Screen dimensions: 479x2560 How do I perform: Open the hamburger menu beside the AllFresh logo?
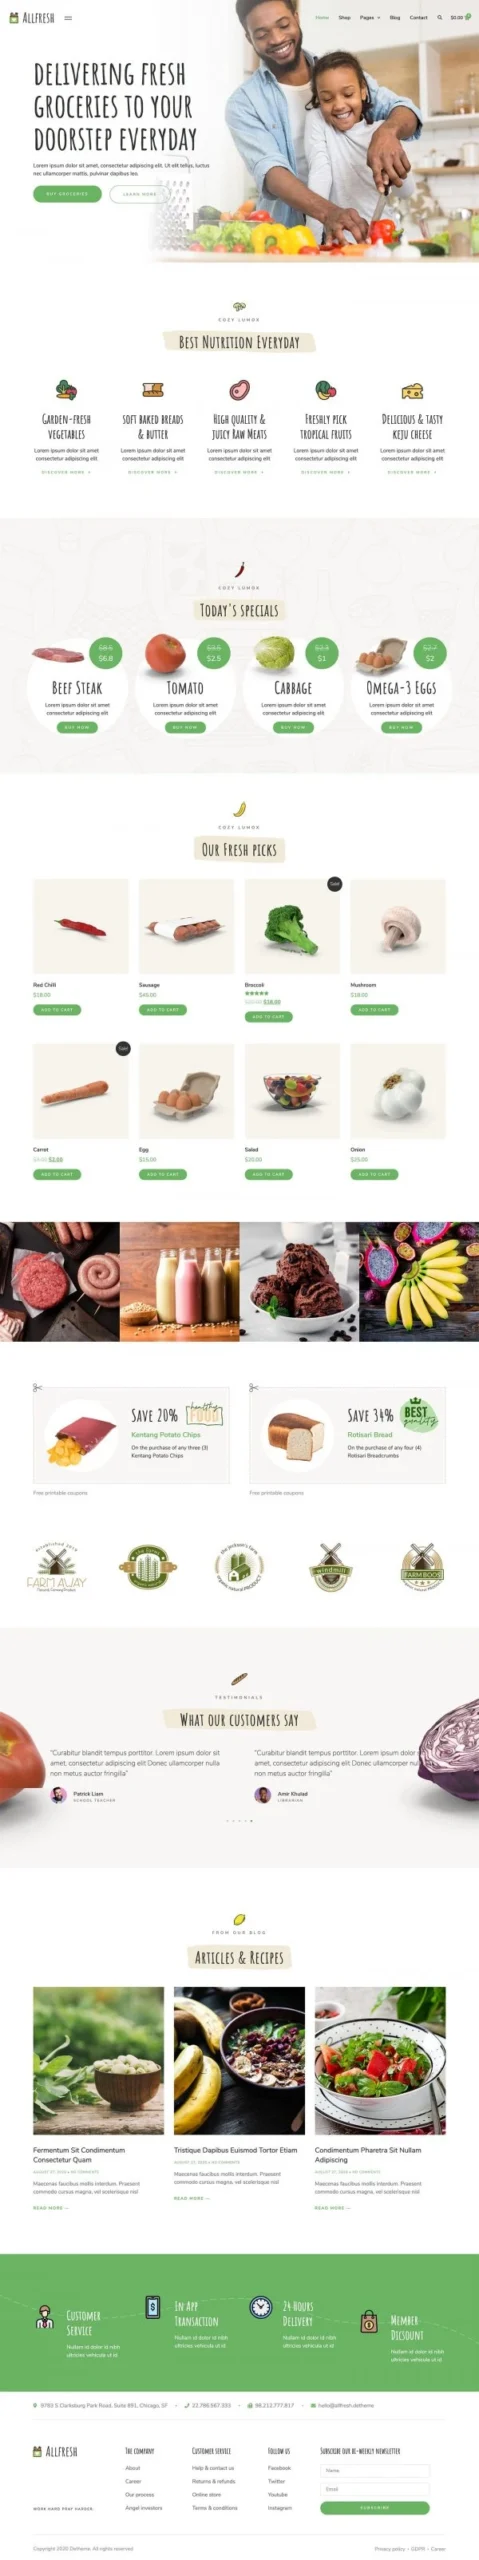(x=68, y=18)
